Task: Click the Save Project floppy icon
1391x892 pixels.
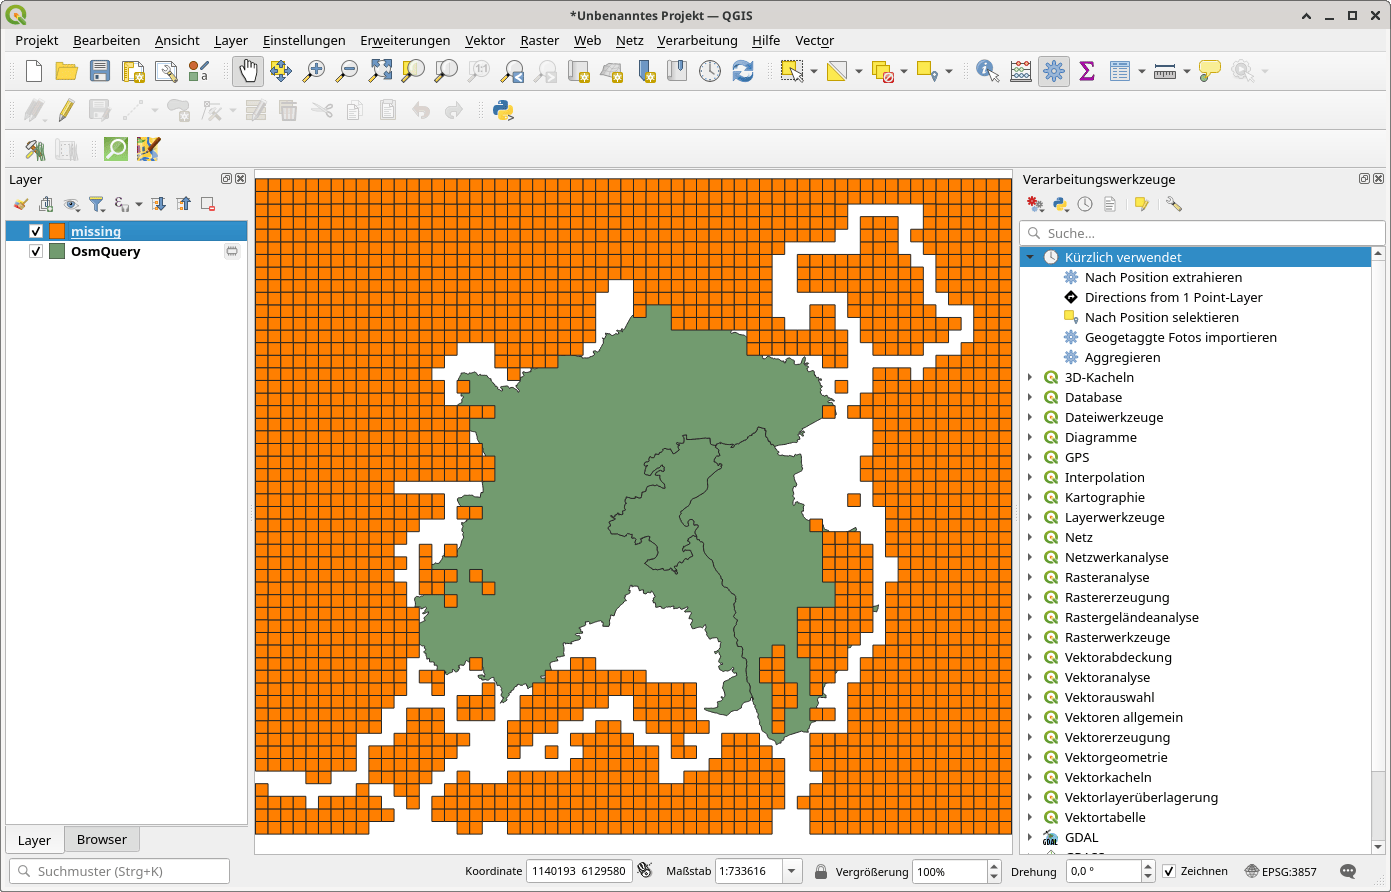Action: click(99, 71)
